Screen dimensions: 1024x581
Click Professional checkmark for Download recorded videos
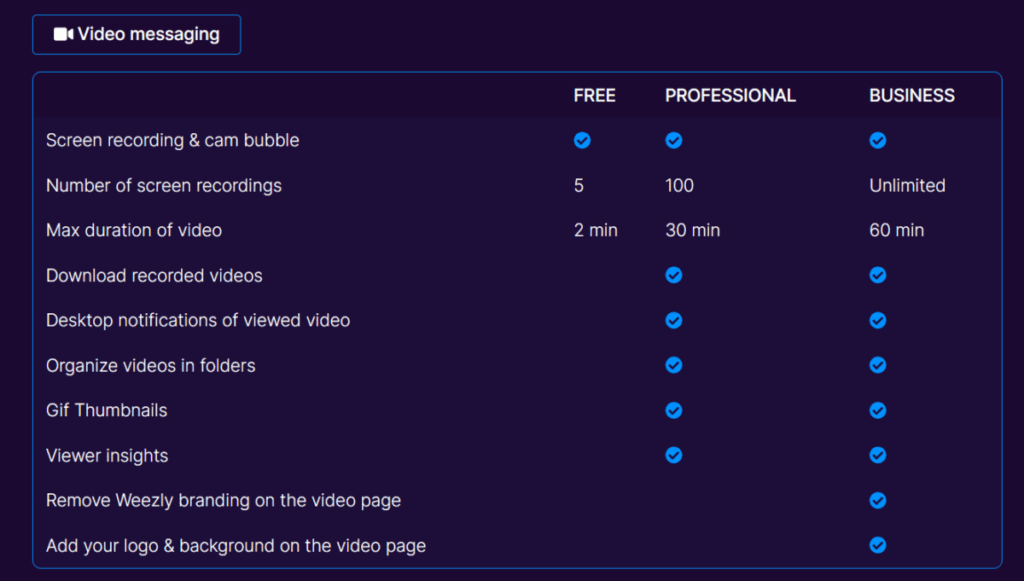[x=674, y=275]
